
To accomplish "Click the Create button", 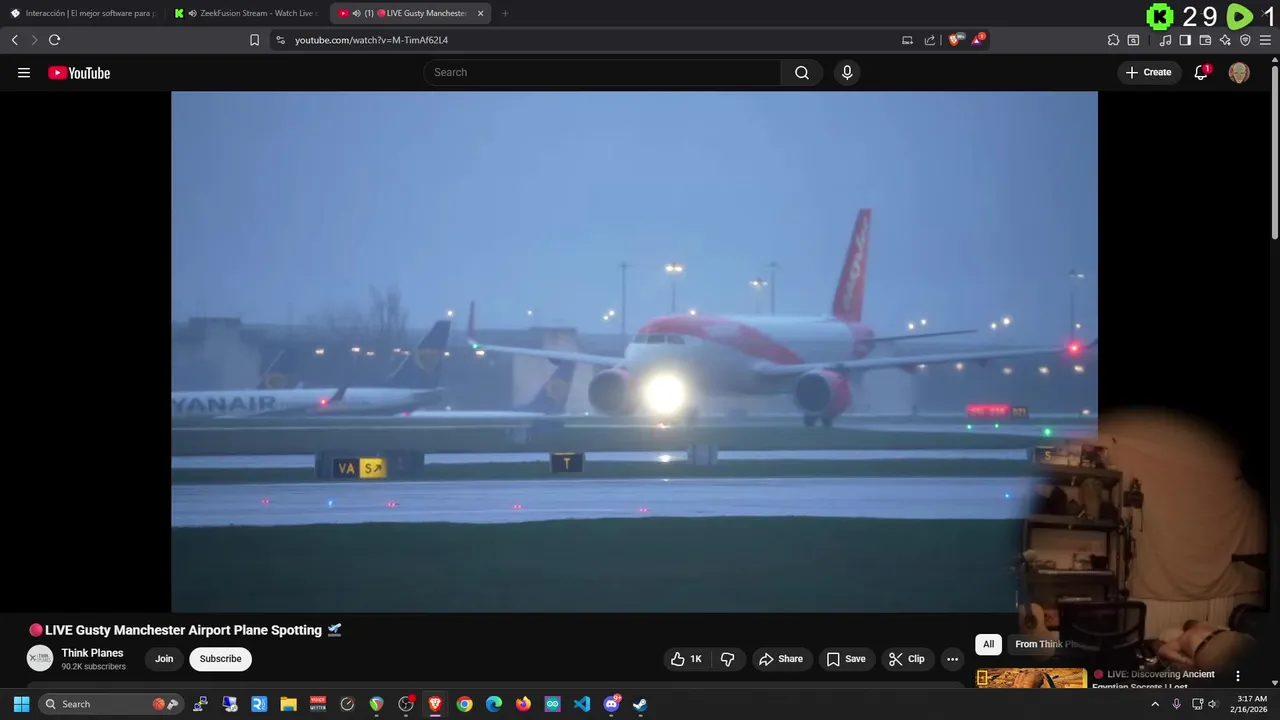I will click(x=1149, y=72).
